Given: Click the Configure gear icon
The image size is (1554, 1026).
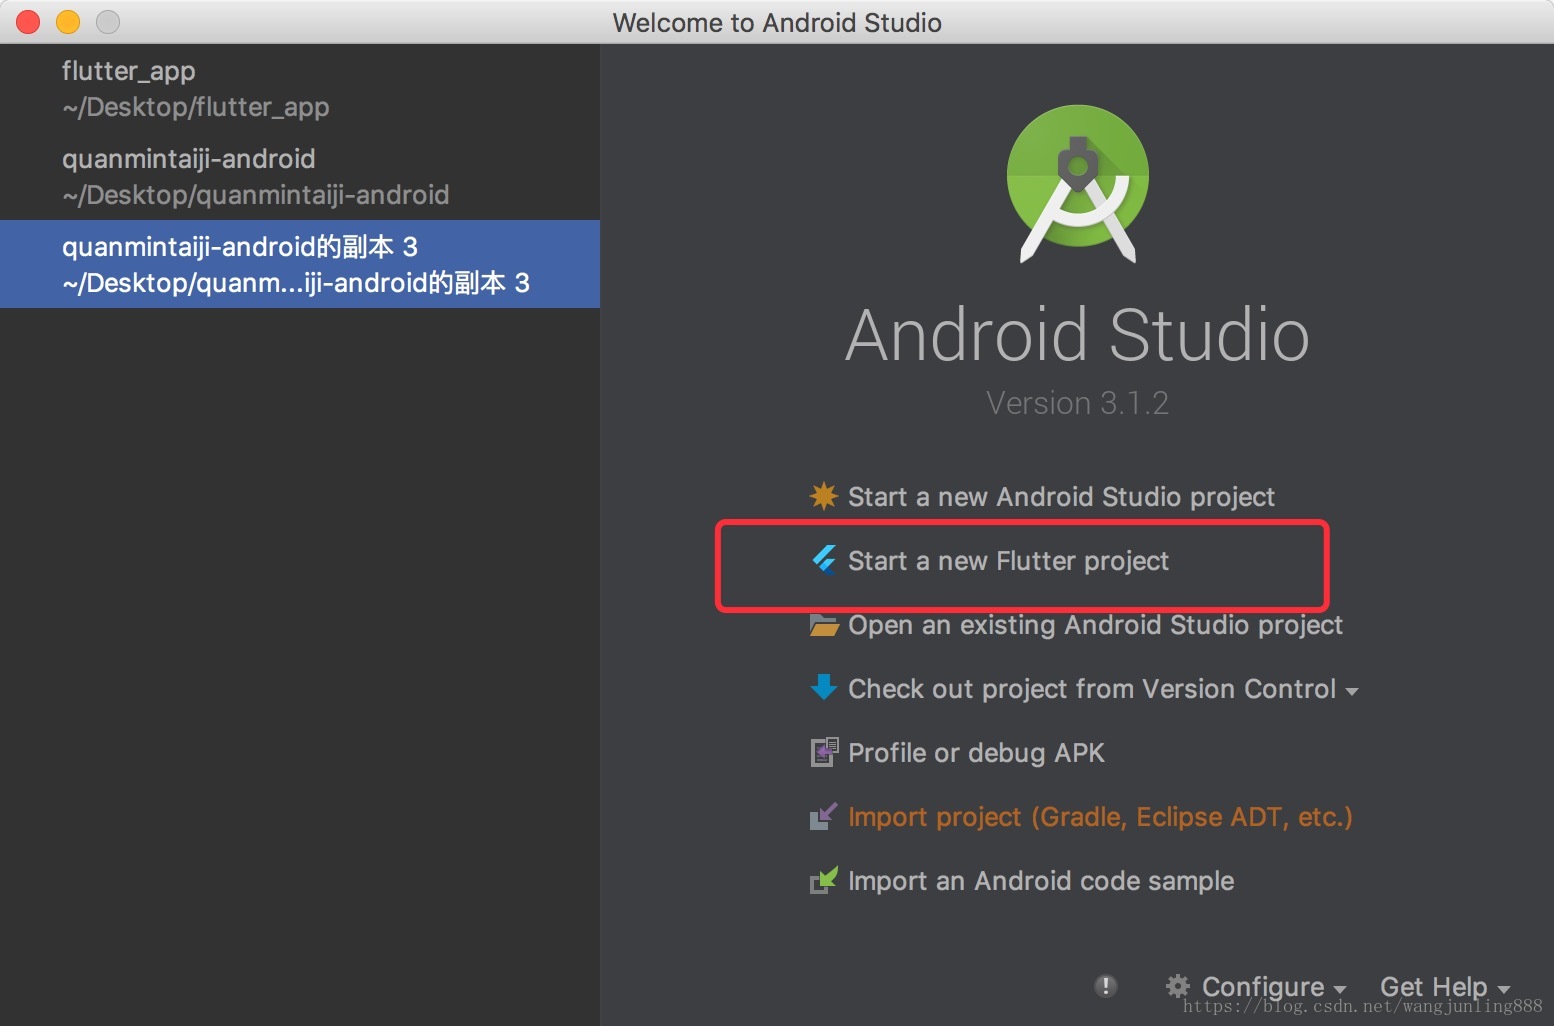Looking at the screenshot, I should [1178, 986].
